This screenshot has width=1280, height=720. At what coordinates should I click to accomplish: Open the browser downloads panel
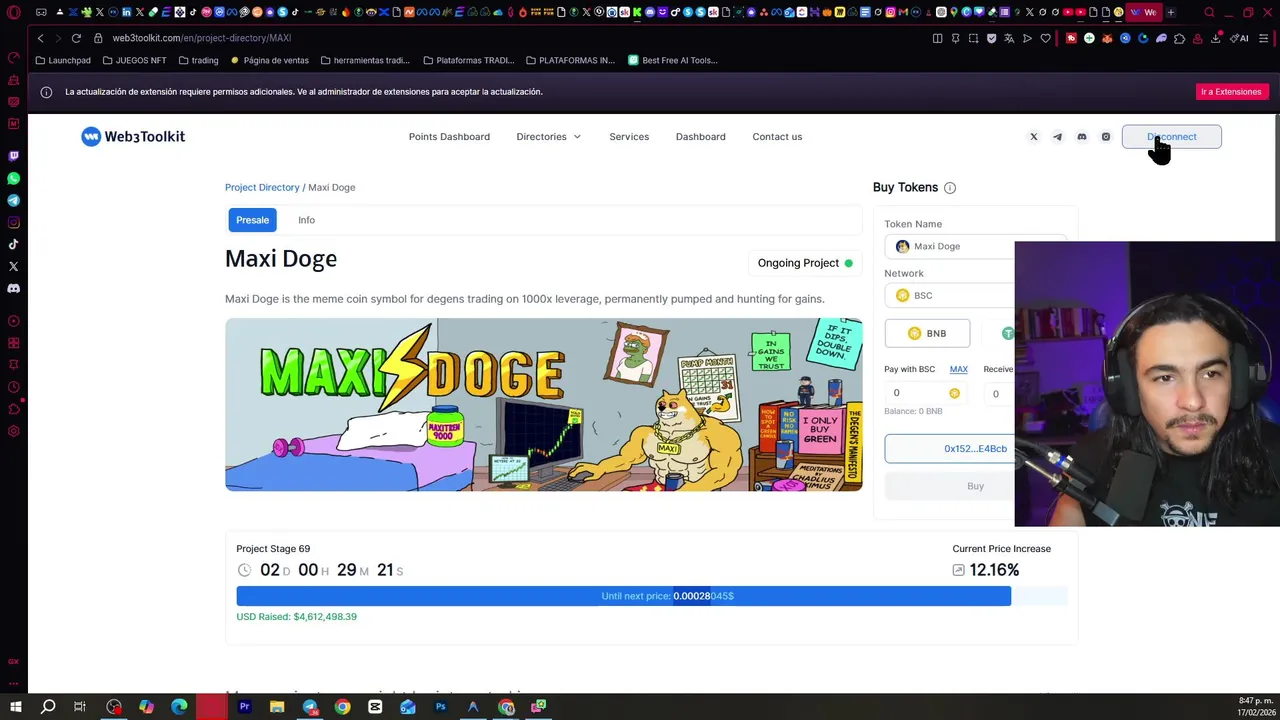1215,38
